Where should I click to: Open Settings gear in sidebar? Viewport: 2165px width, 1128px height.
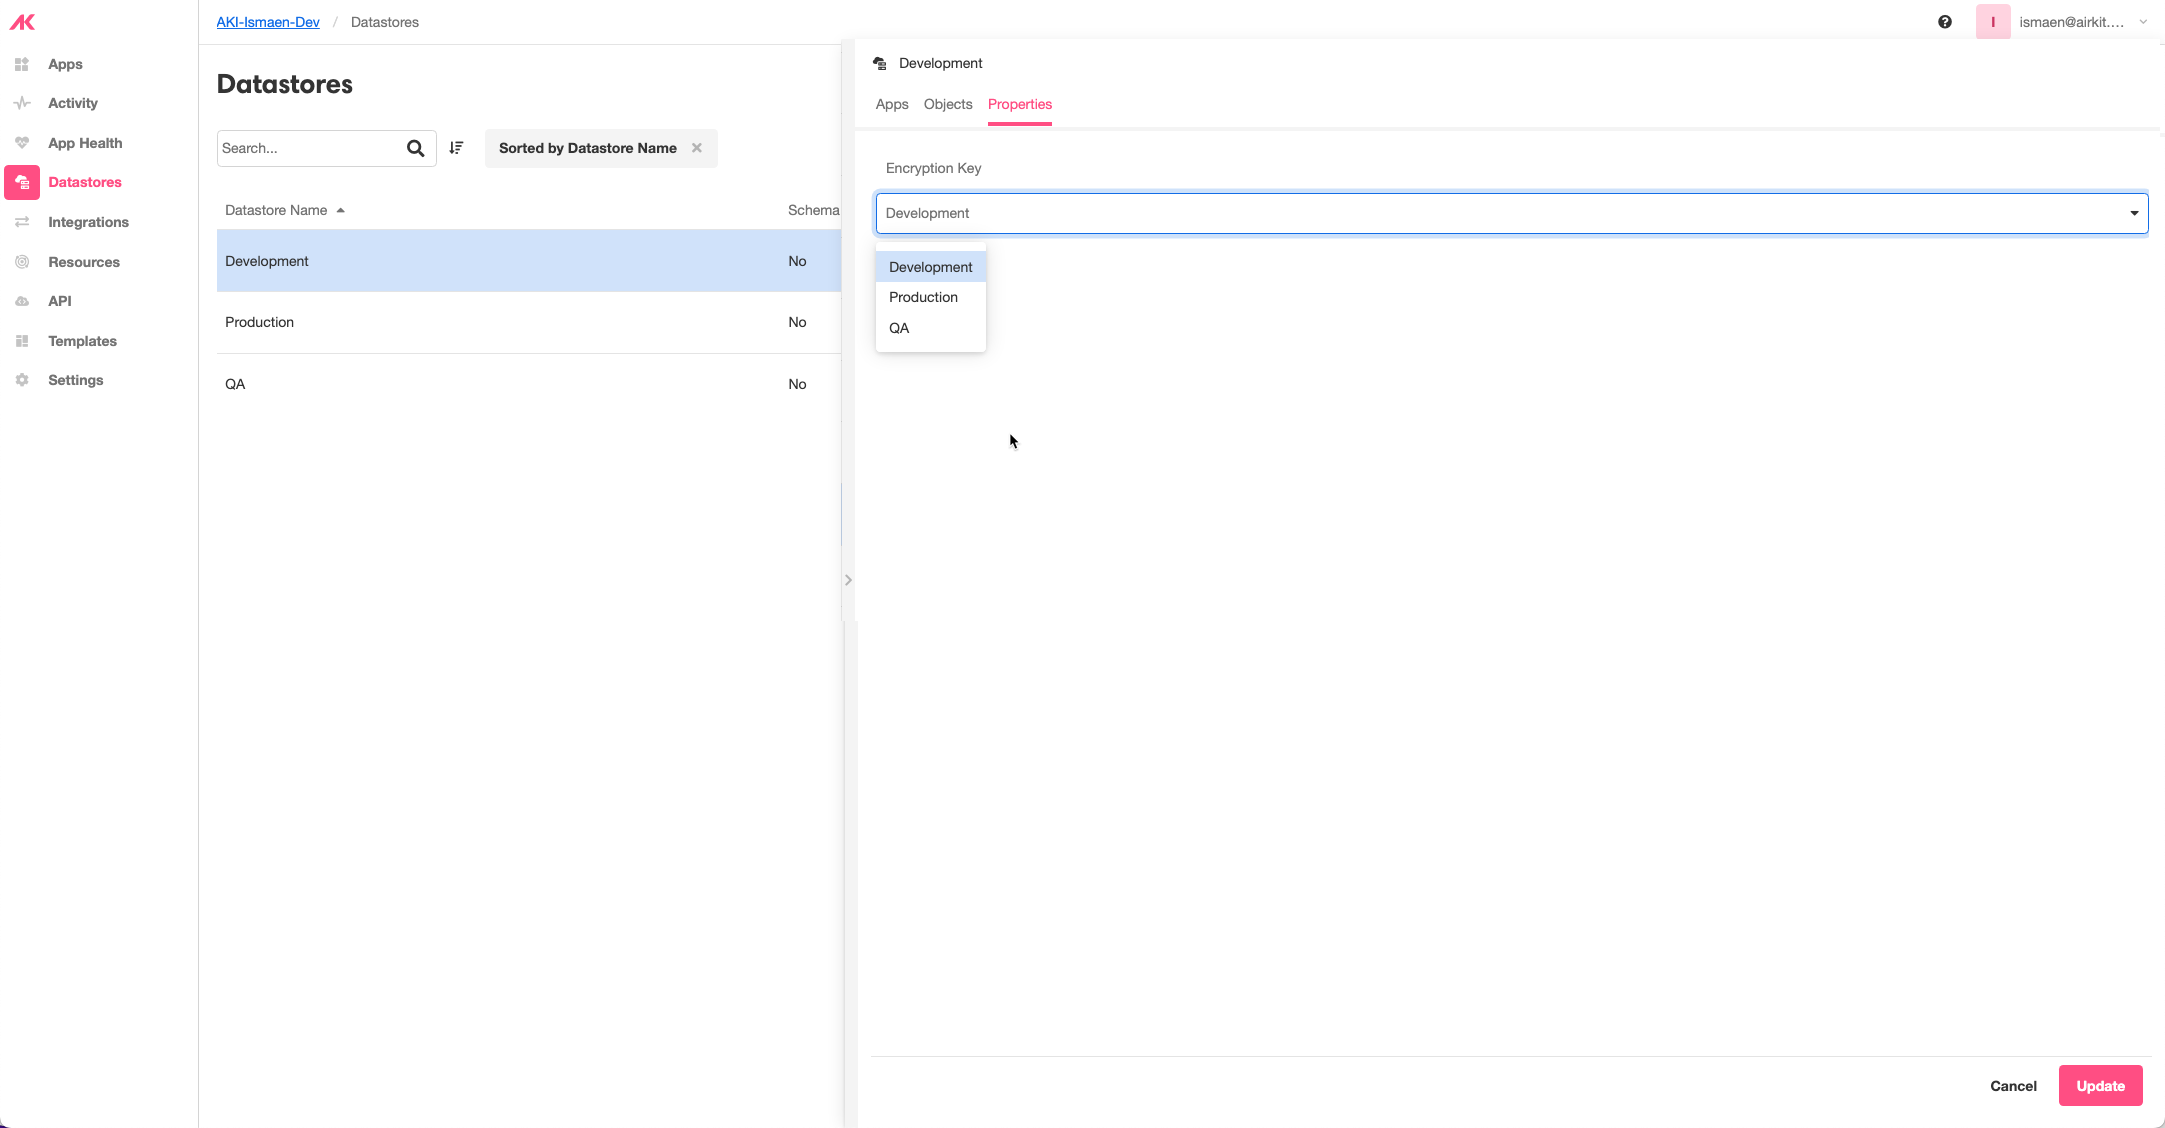pyautogui.click(x=22, y=380)
